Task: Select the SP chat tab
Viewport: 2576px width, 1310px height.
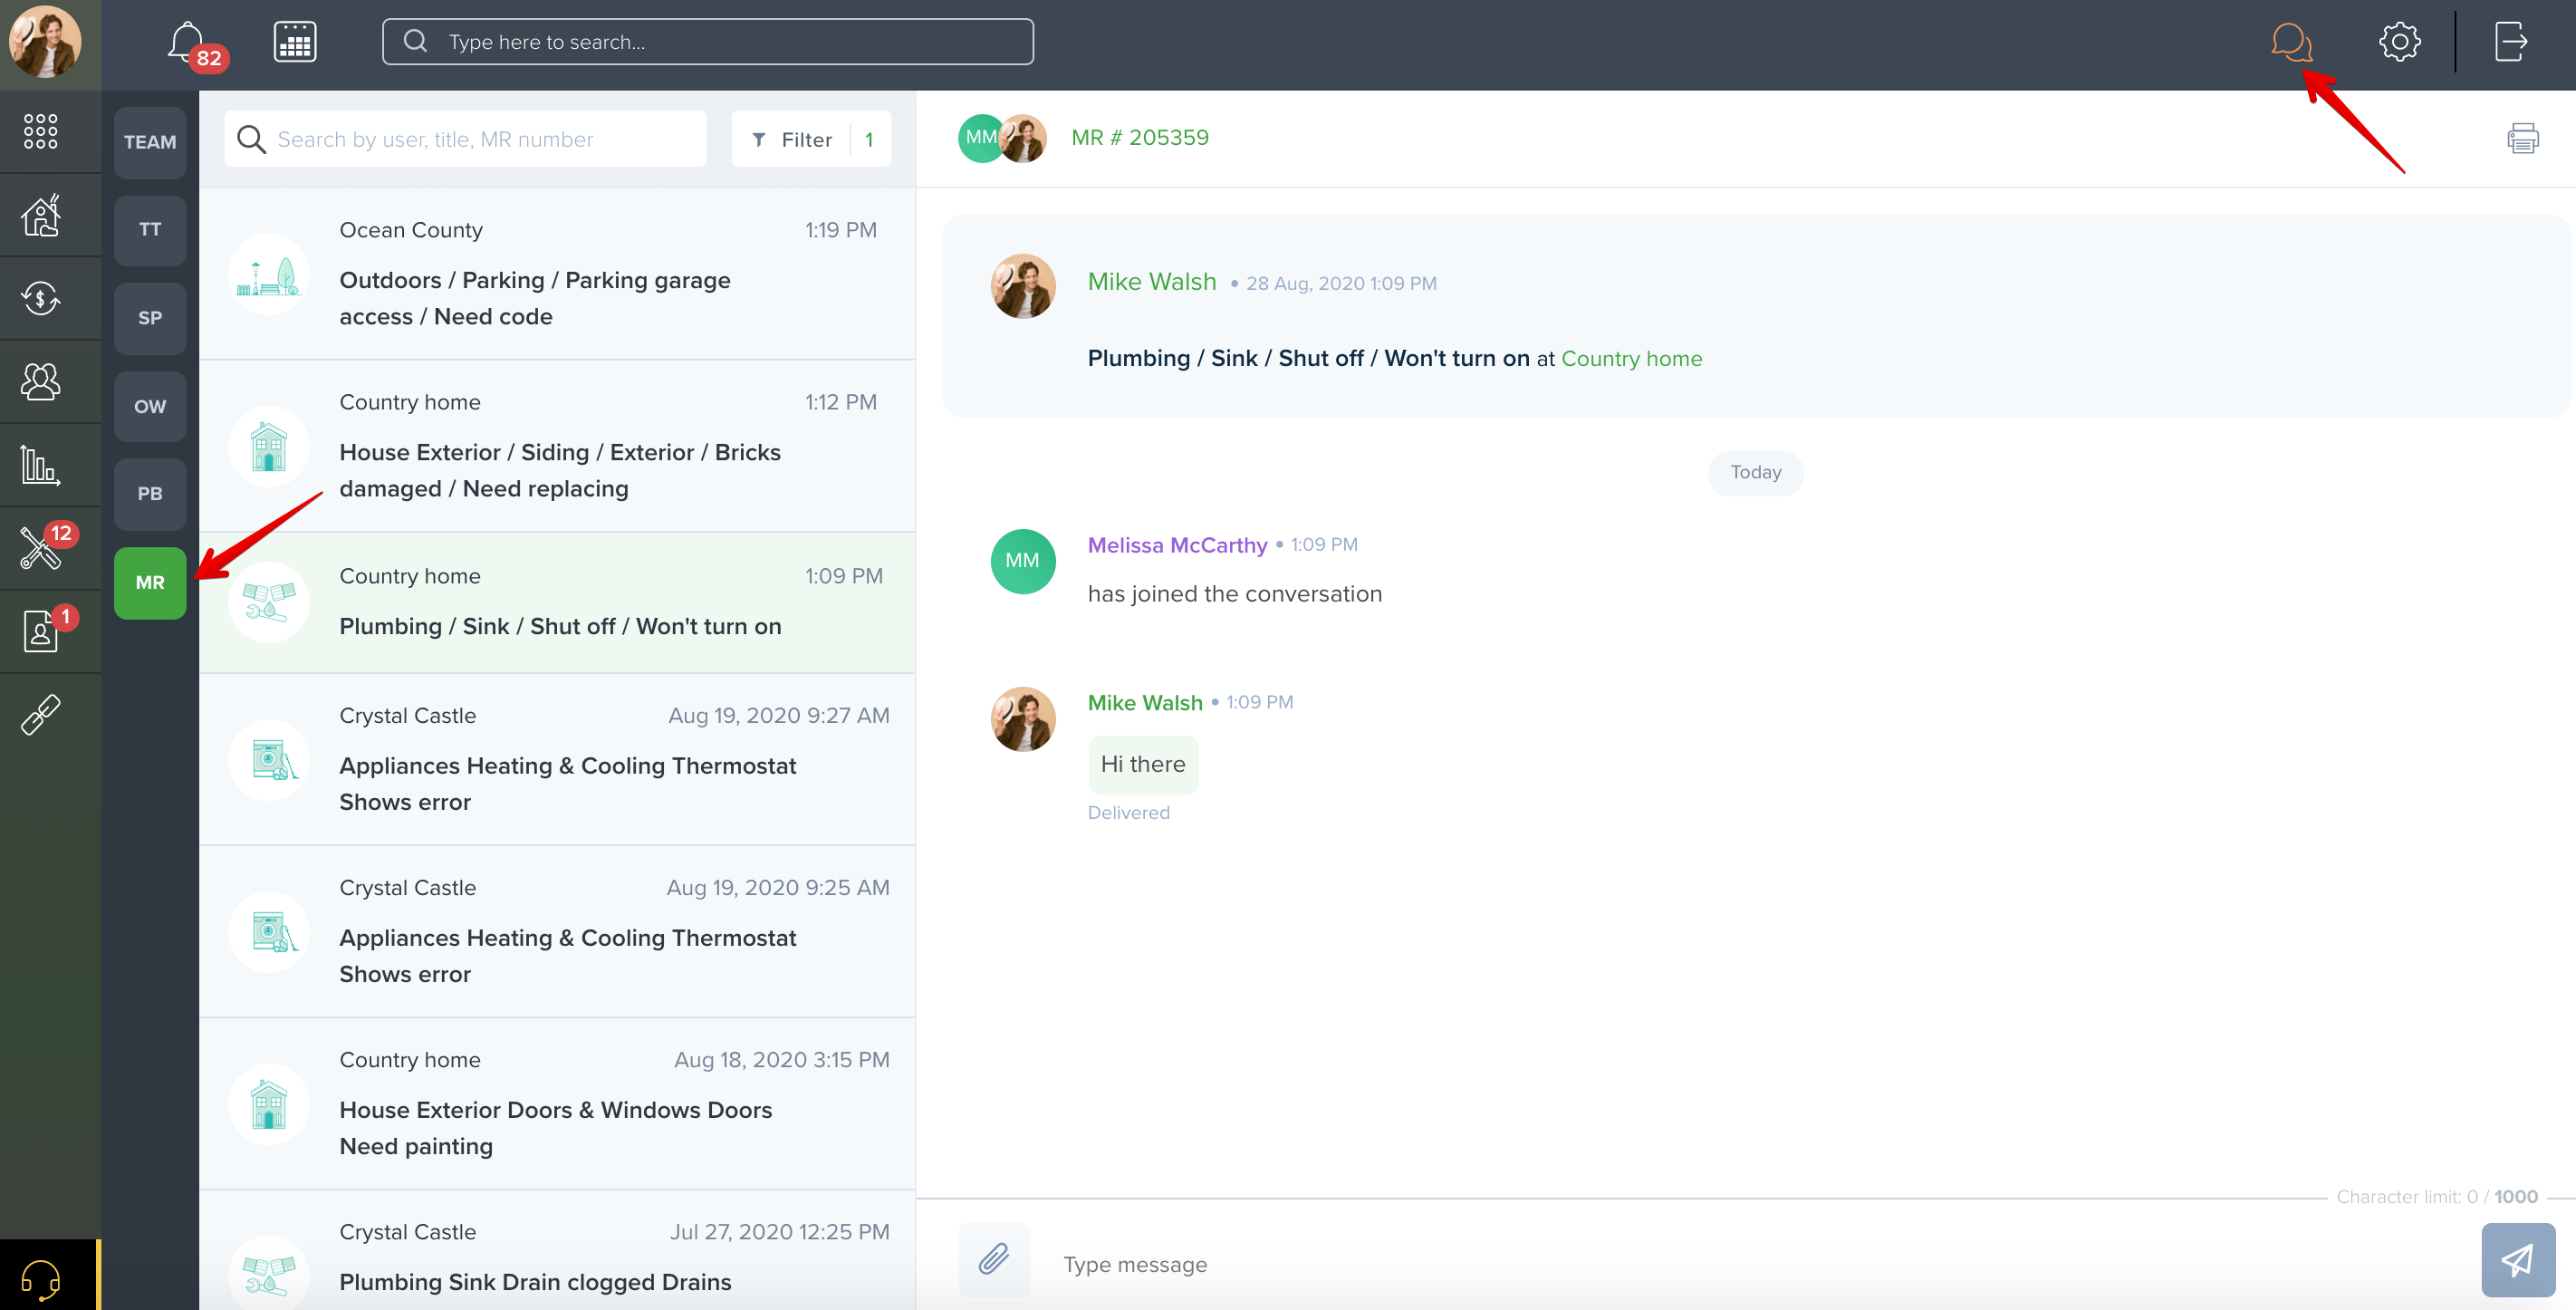Action: tap(150, 318)
